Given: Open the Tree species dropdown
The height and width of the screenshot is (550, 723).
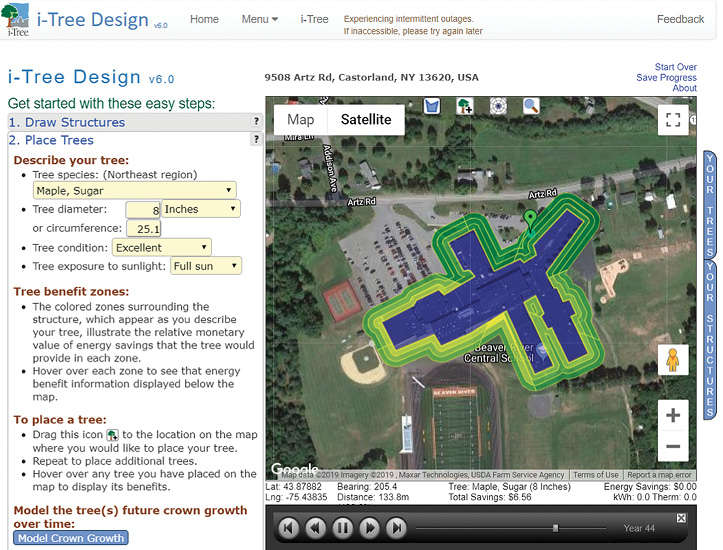Looking at the screenshot, I should point(134,190).
